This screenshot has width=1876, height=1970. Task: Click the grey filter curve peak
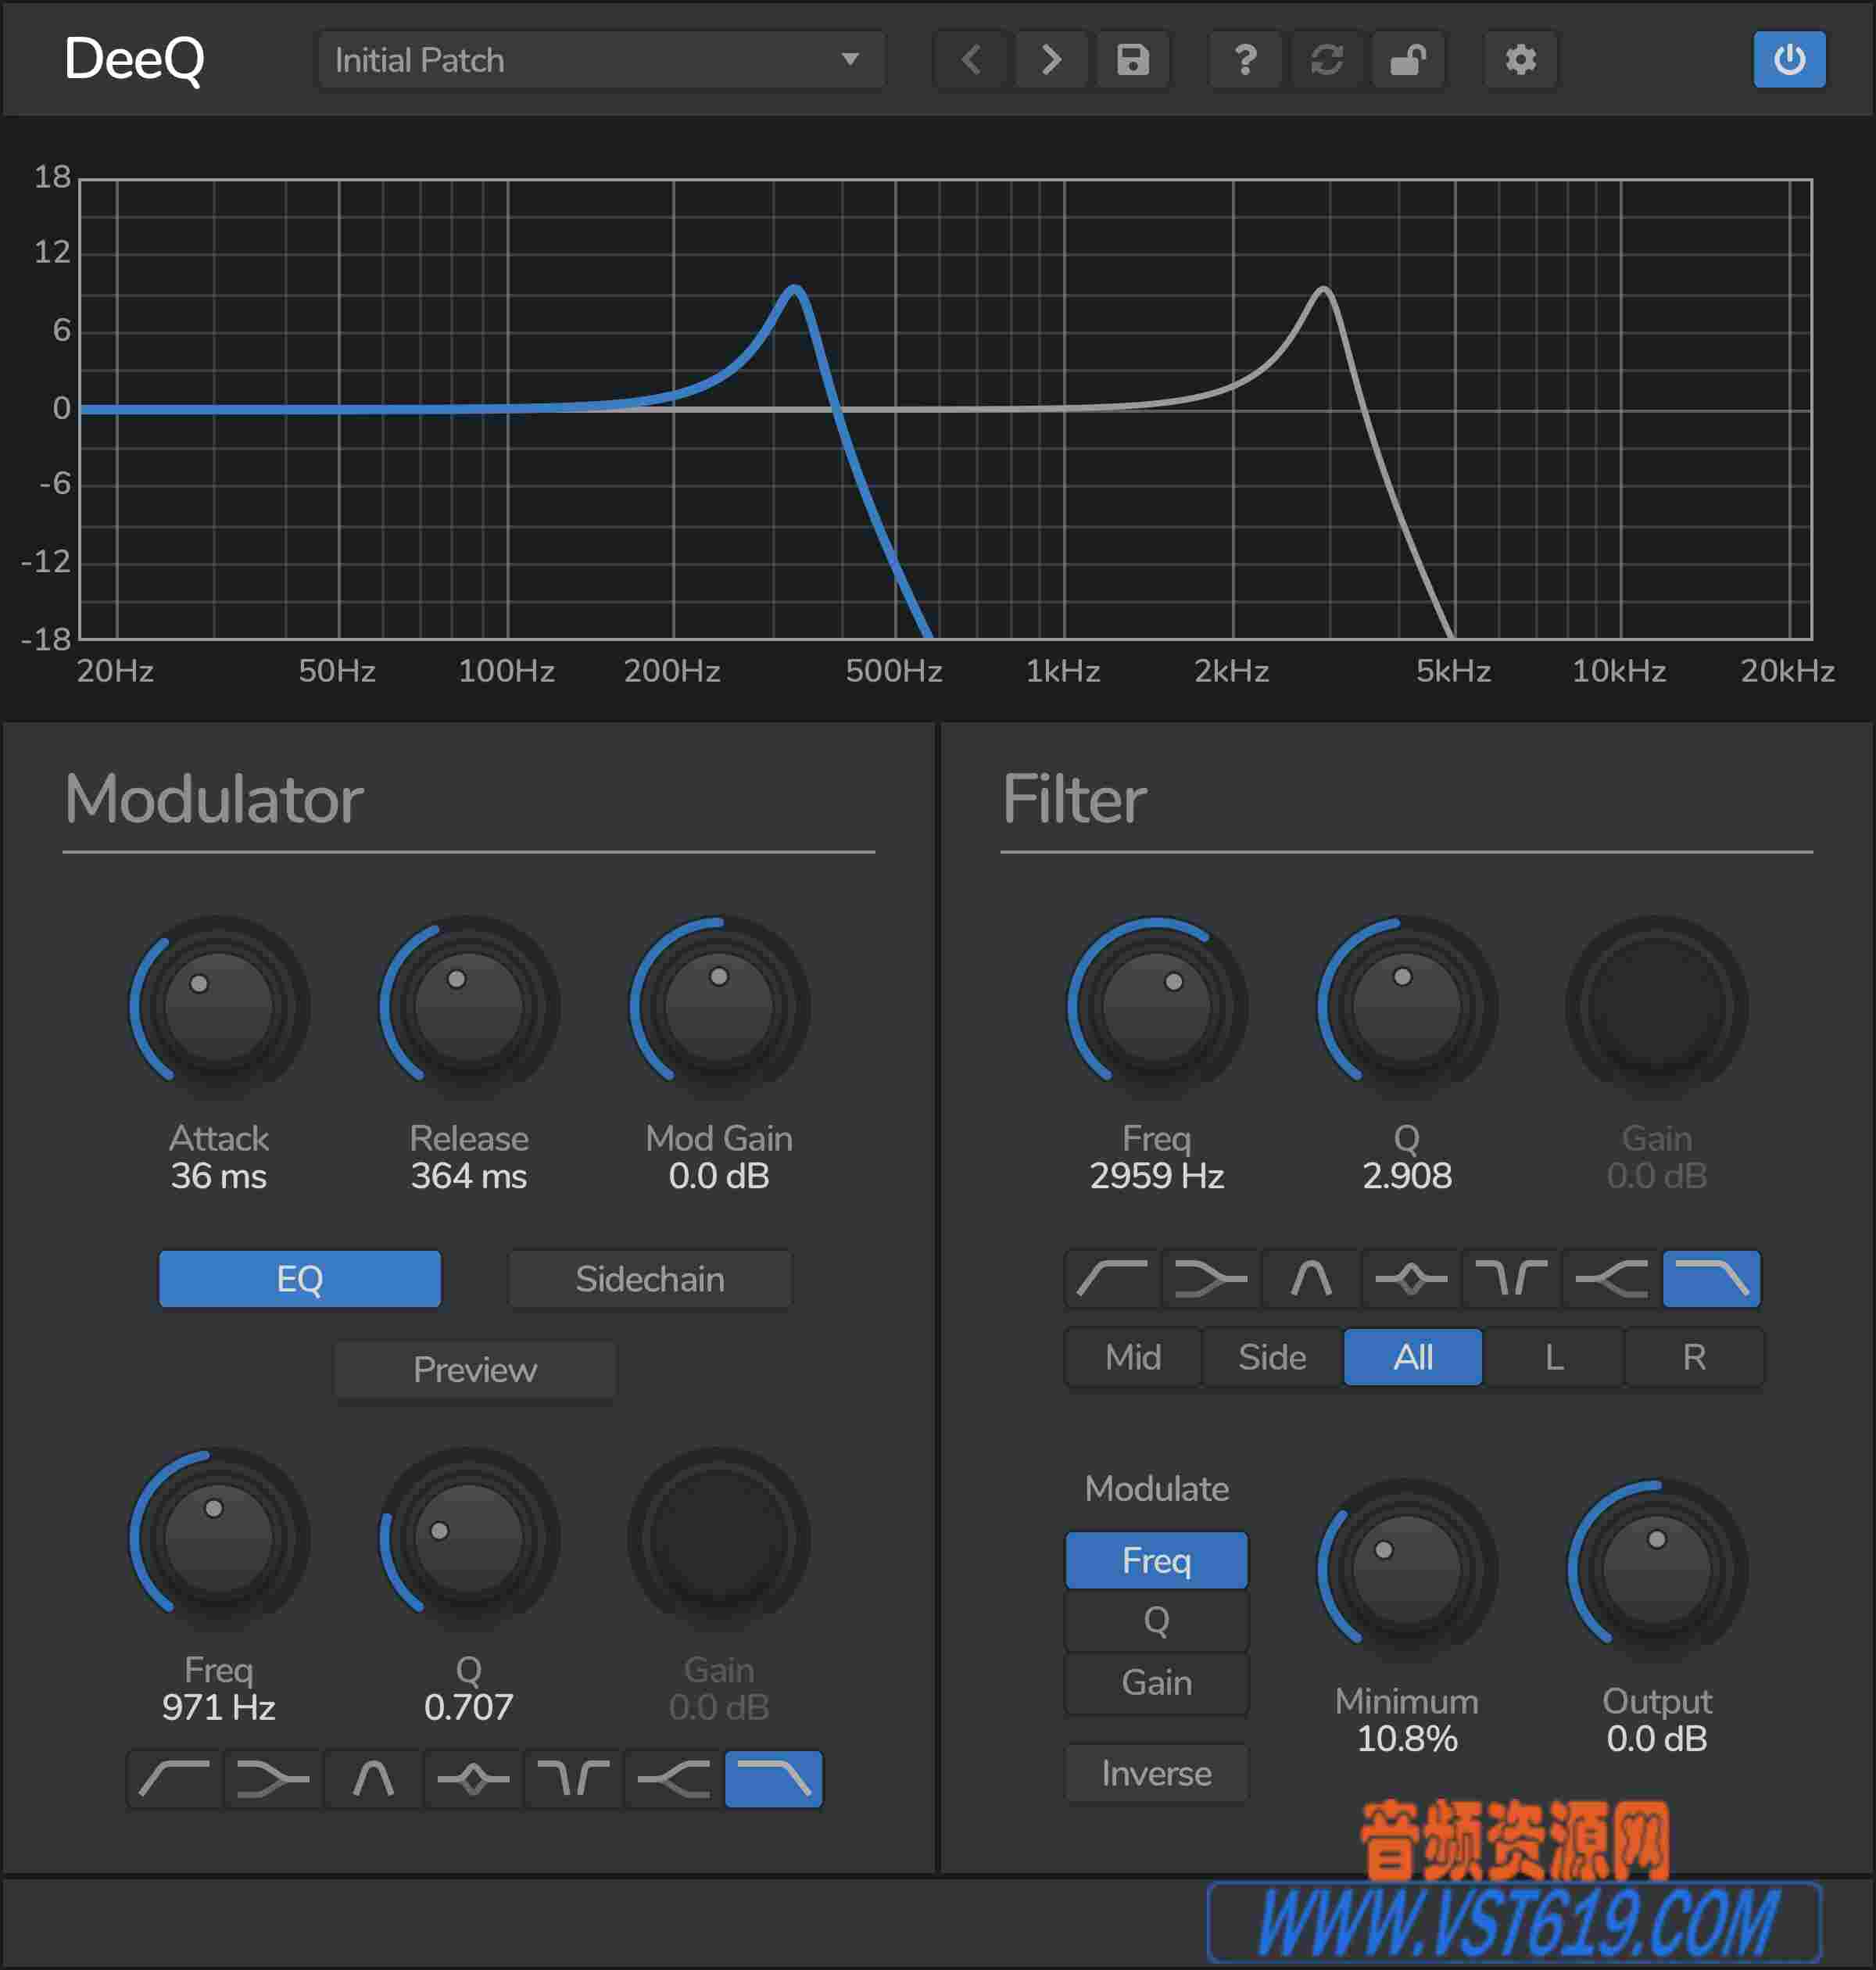(x=1324, y=291)
